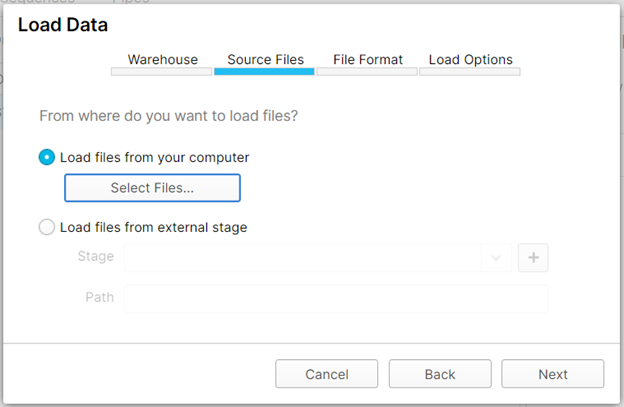Click the Path field label
This screenshot has height=407, width=624.
click(x=99, y=297)
